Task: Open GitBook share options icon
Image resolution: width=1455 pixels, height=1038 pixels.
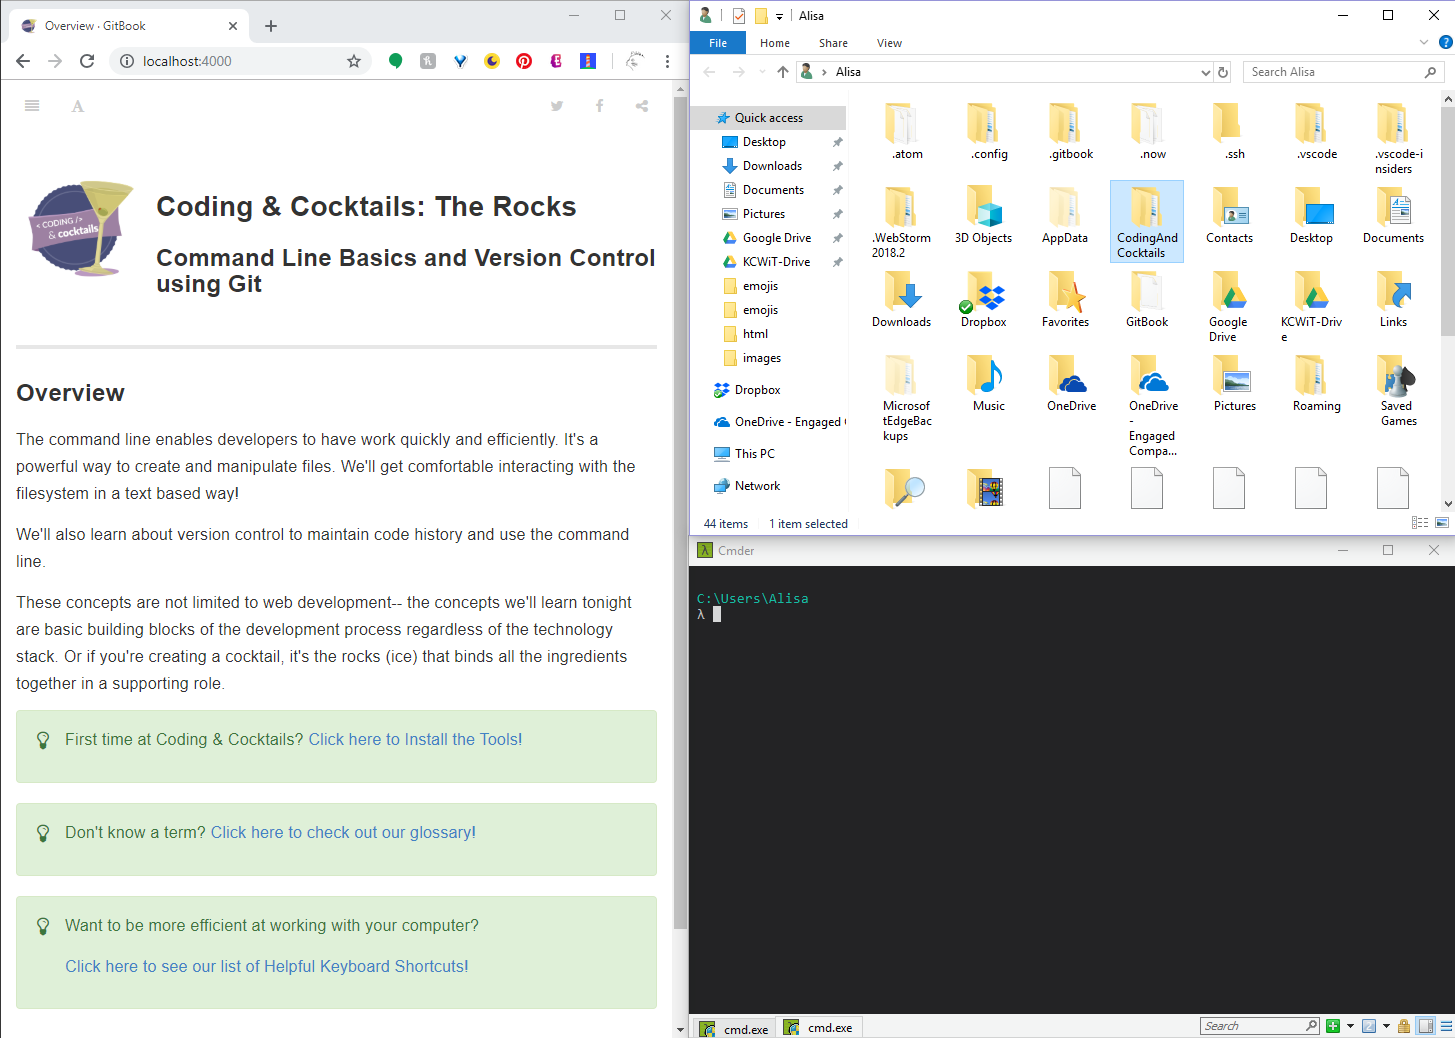Action: (642, 106)
